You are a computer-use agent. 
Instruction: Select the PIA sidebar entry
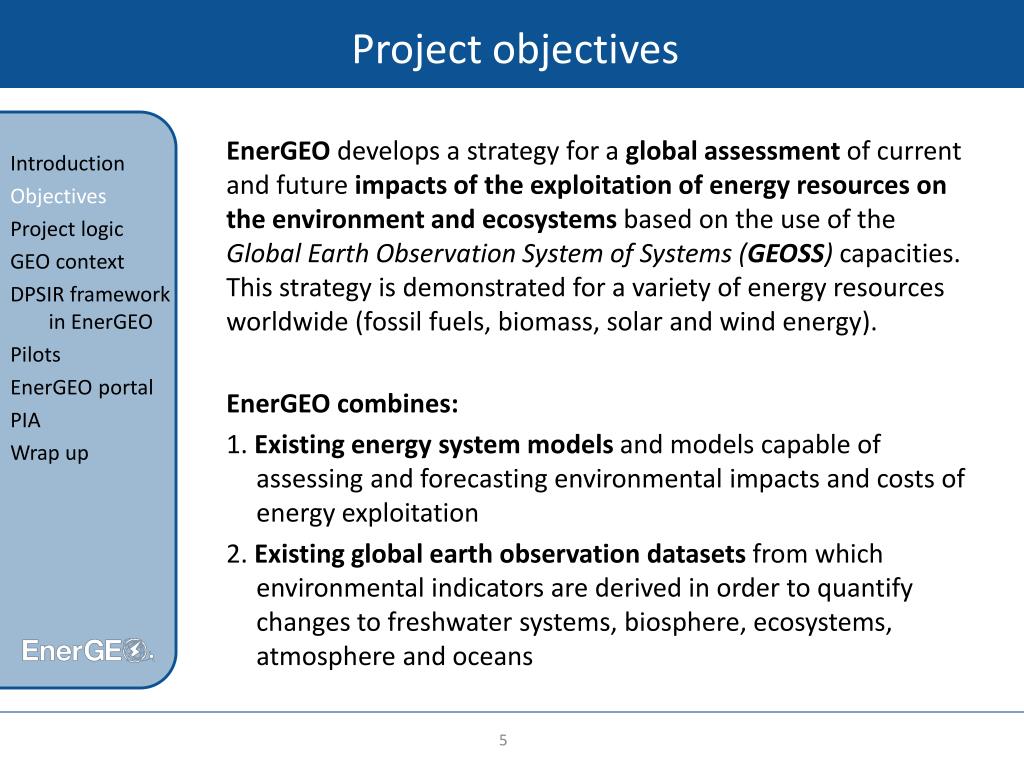(x=25, y=421)
